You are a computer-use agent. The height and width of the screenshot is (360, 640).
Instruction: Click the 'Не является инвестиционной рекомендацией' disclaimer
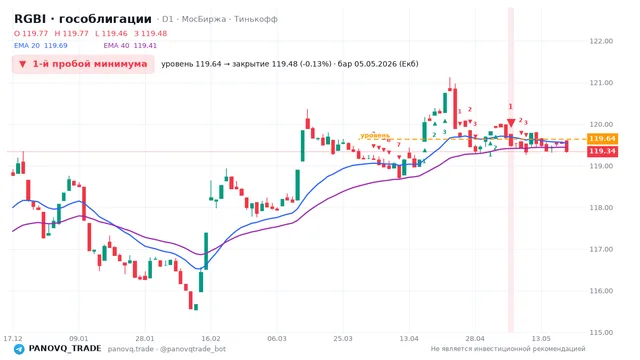(508, 349)
